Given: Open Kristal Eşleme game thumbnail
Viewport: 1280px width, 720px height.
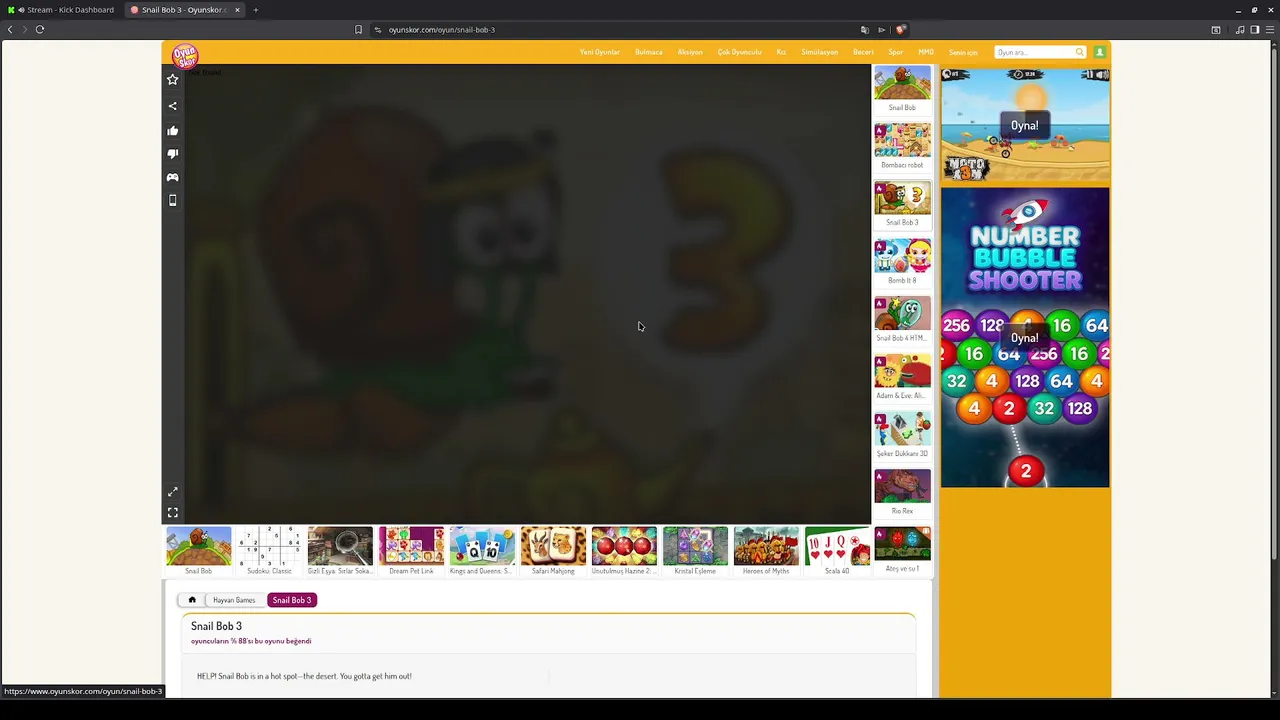Looking at the screenshot, I should (x=695, y=551).
